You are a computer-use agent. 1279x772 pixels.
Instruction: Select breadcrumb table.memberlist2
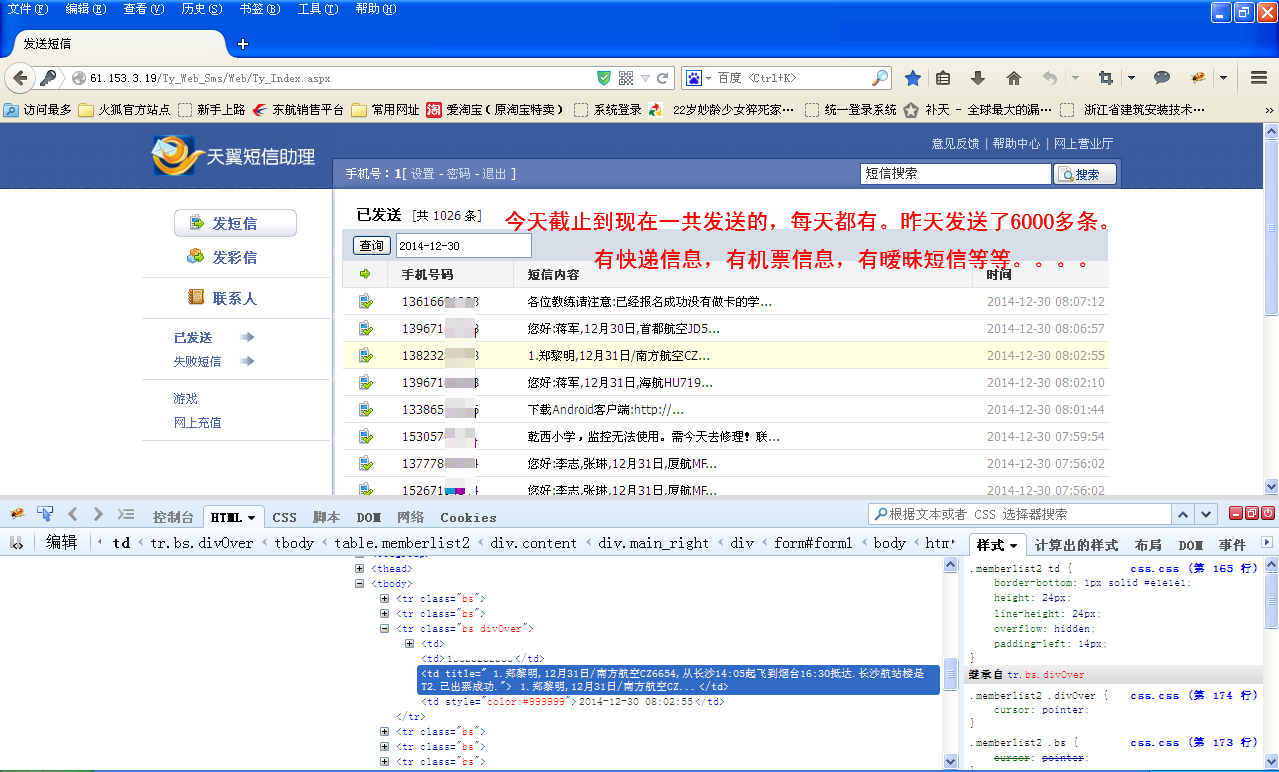point(401,543)
